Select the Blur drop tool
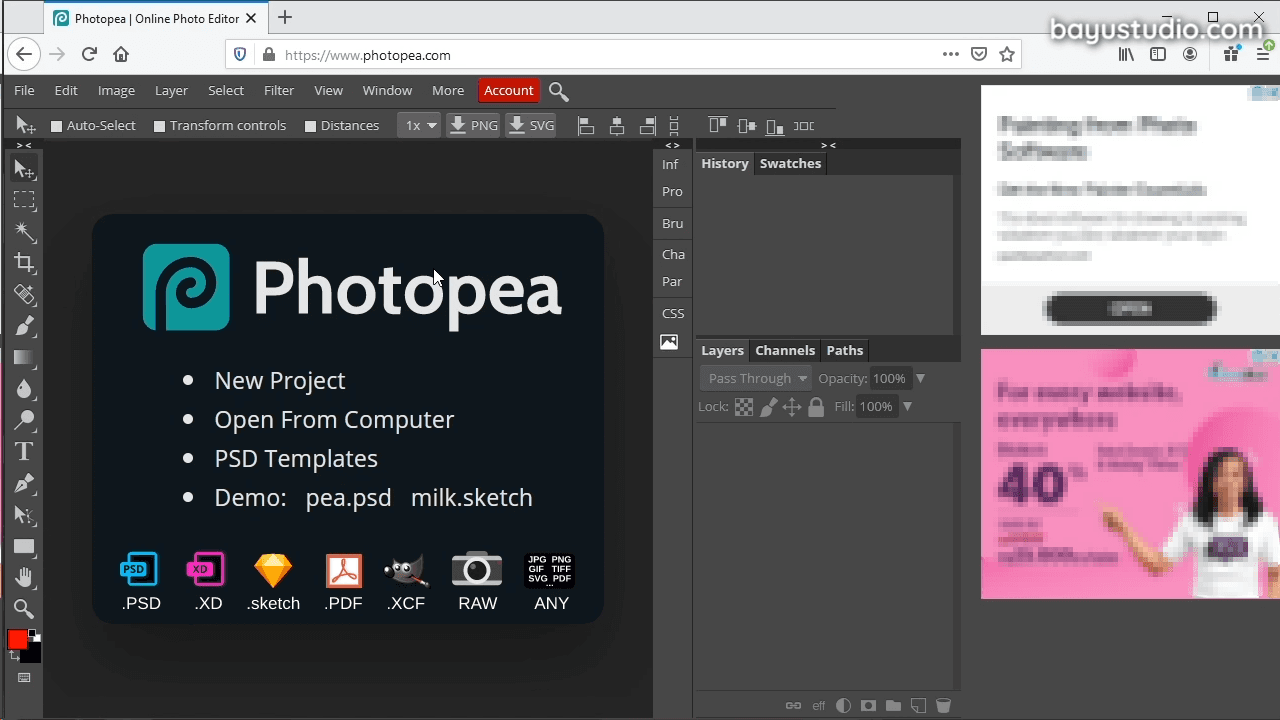 coord(24,388)
